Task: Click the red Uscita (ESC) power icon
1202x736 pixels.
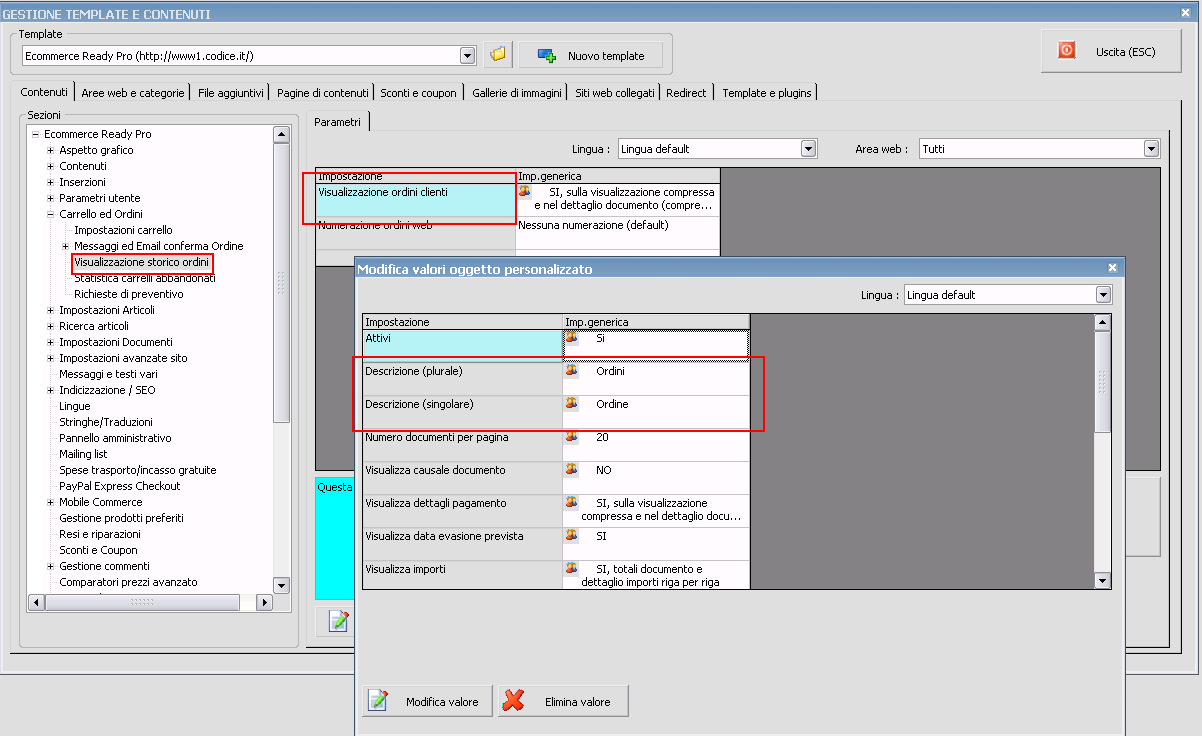Action: 1067,51
